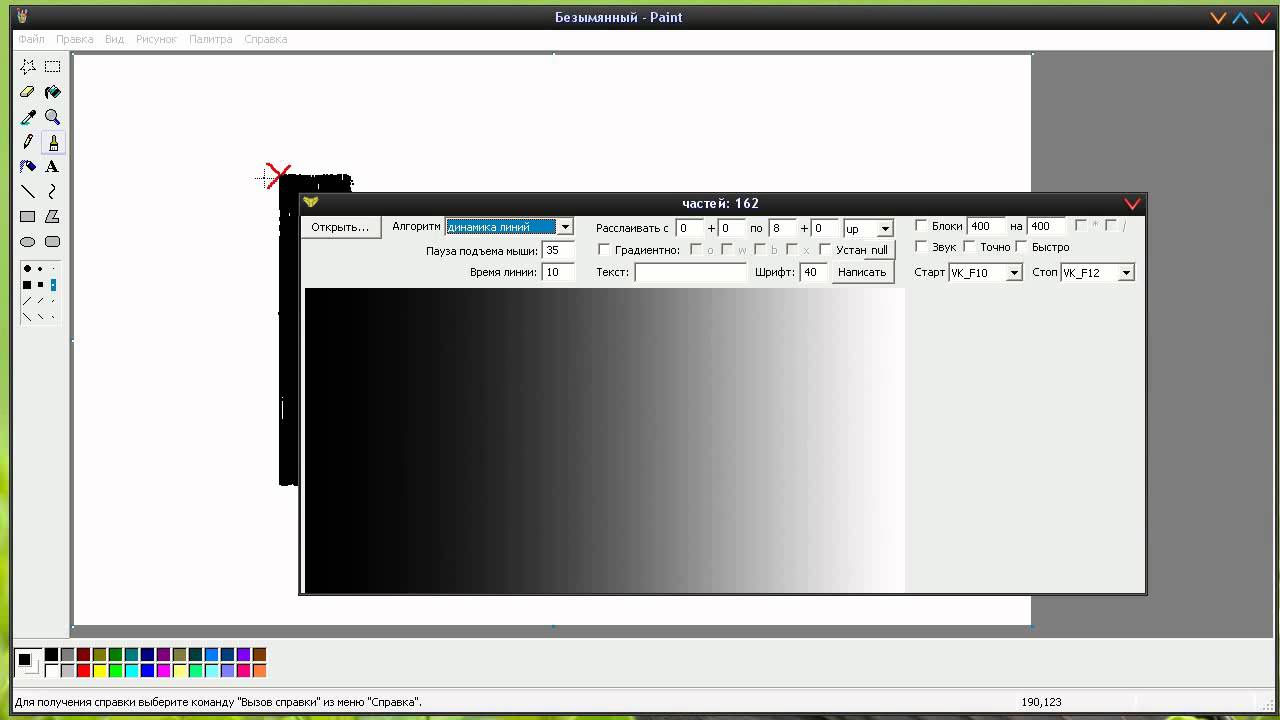Select the medium square brush shape
The image size is (1280, 720).
(x=40, y=285)
